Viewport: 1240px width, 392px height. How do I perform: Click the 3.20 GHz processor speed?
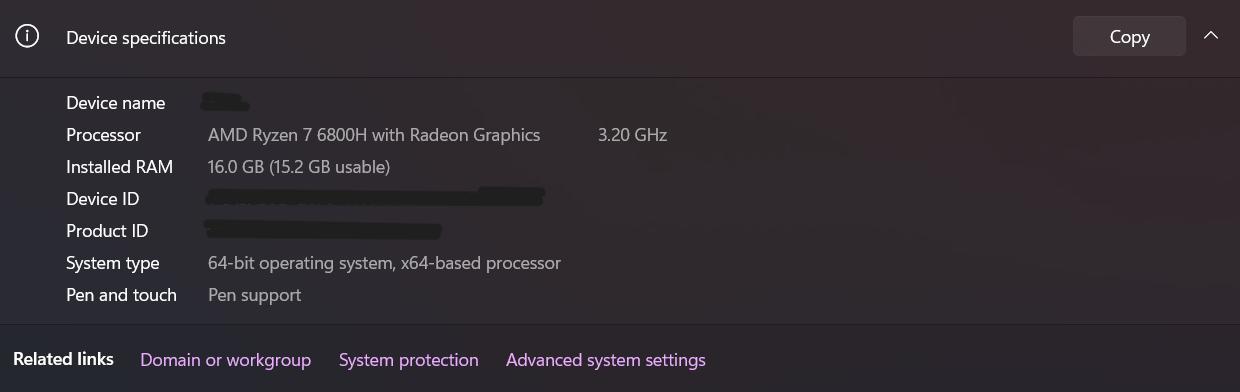click(x=632, y=135)
